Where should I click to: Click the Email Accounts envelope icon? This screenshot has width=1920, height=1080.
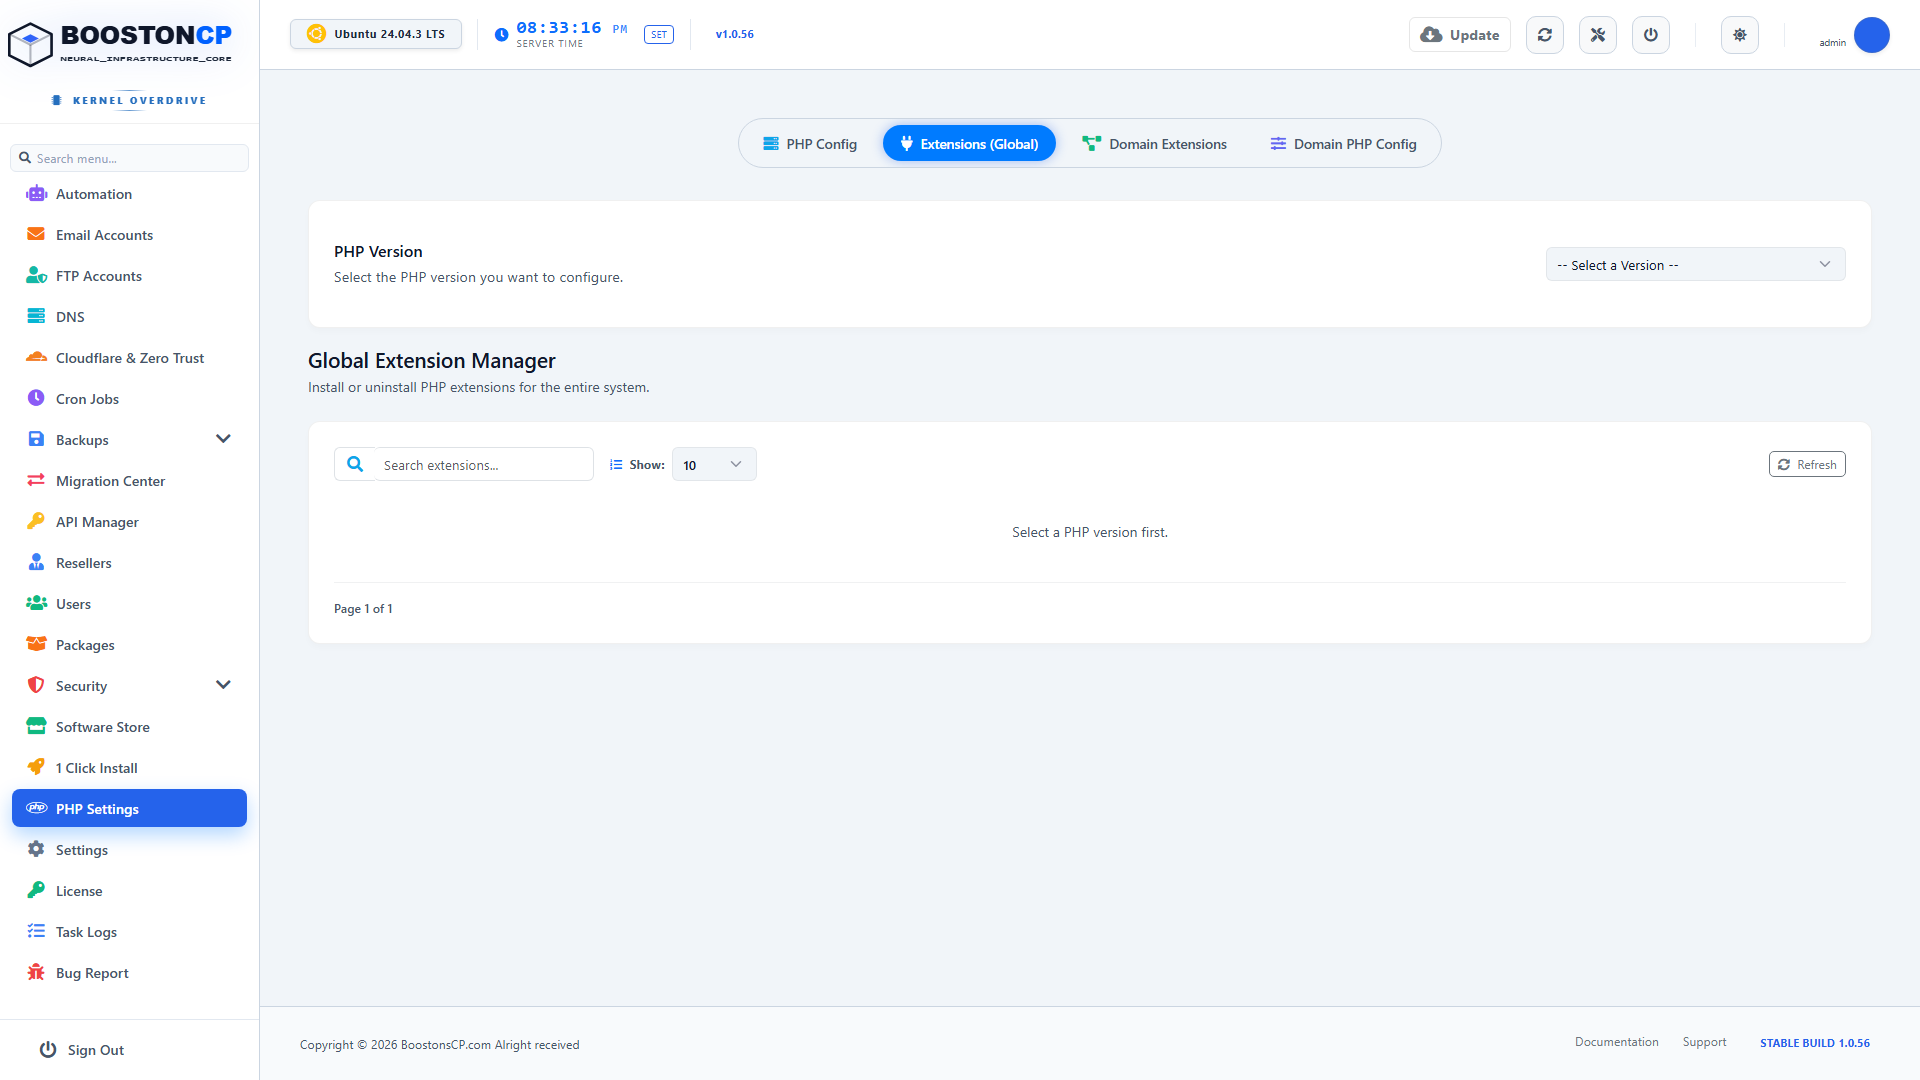(x=36, y=235)
